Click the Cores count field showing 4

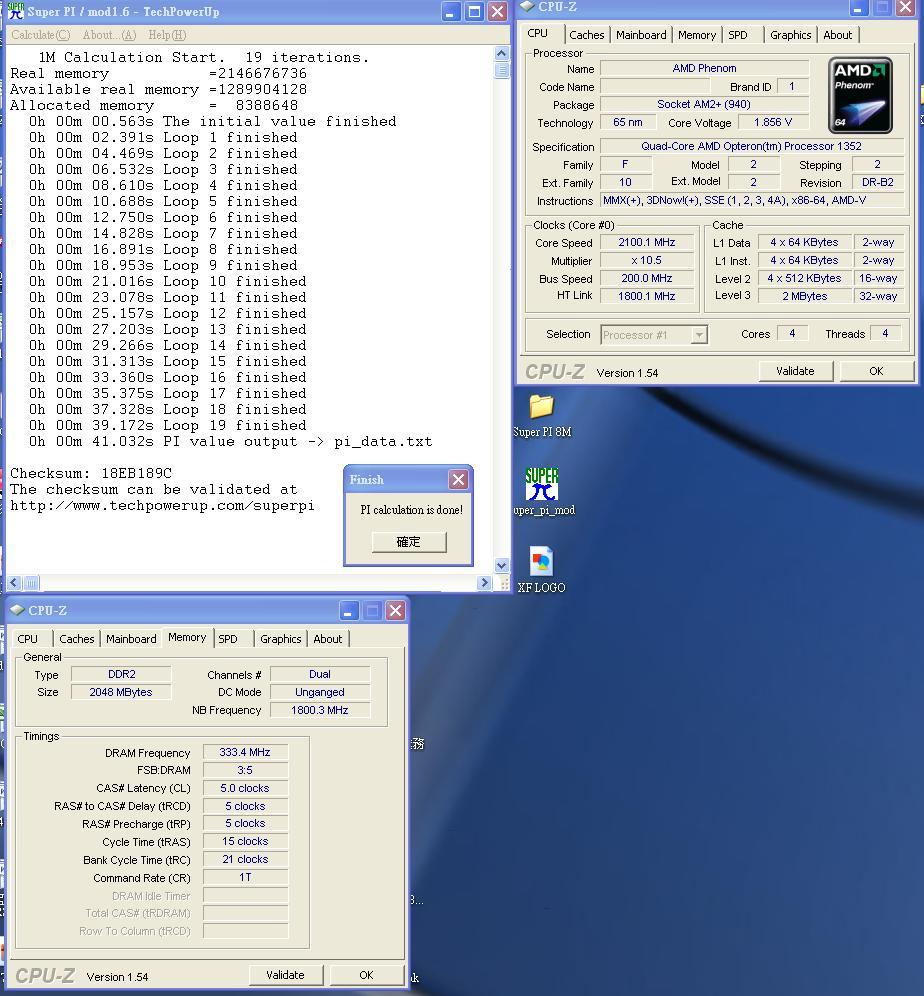792,333
